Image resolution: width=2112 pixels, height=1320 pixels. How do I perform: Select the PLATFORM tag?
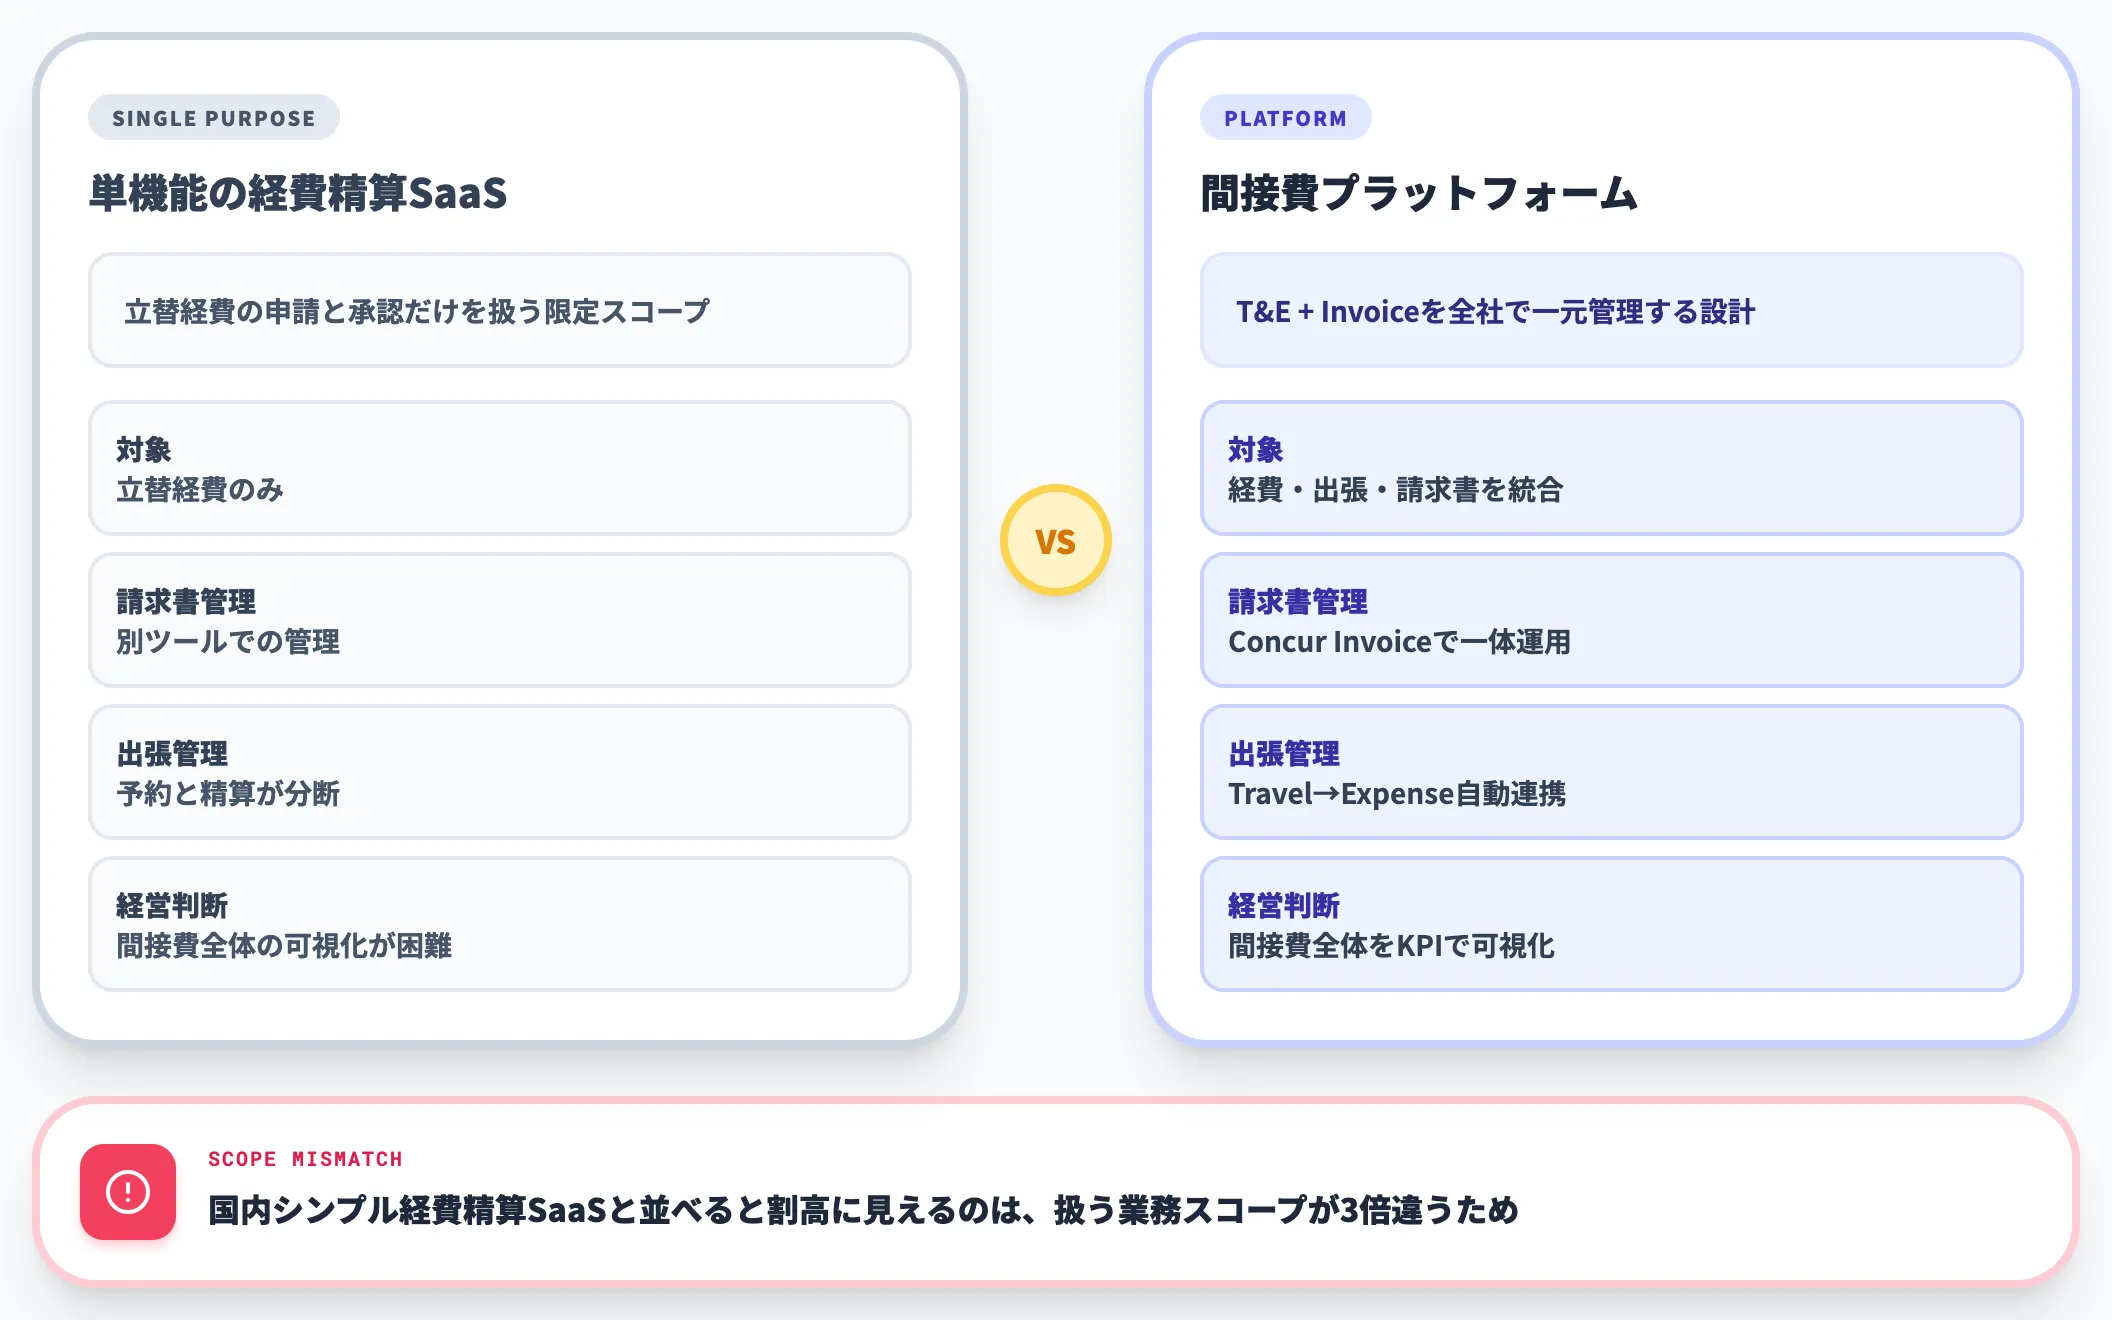tap(1286, 118)
